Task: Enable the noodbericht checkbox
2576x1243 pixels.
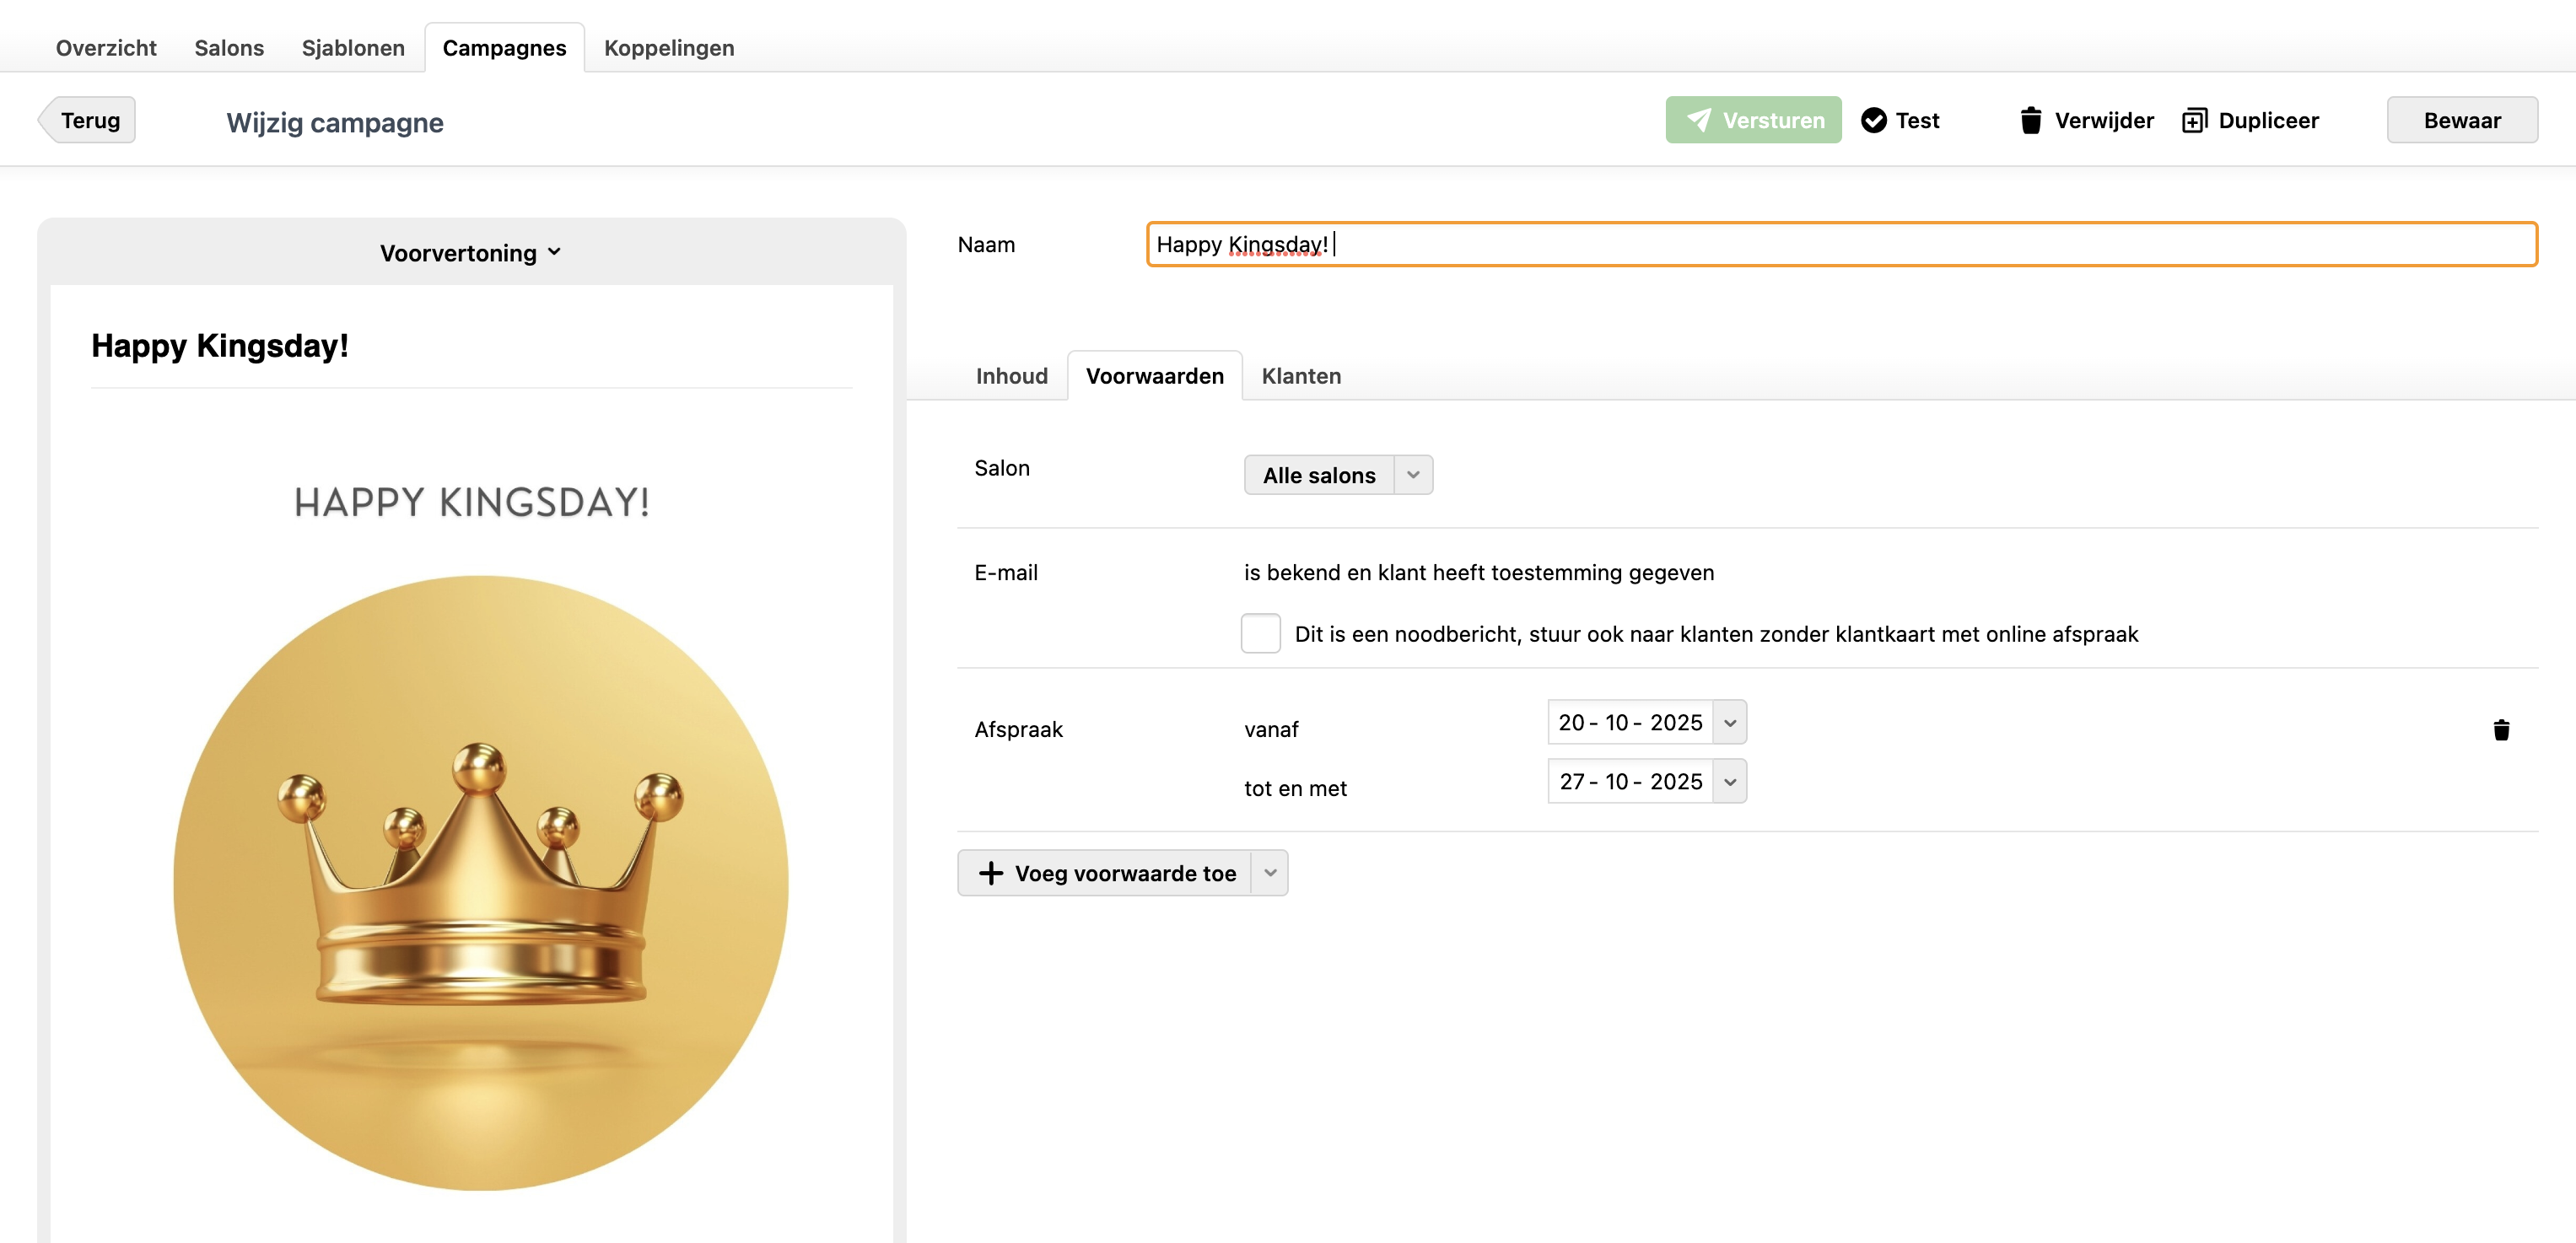Action: (x=1260, y=634)
